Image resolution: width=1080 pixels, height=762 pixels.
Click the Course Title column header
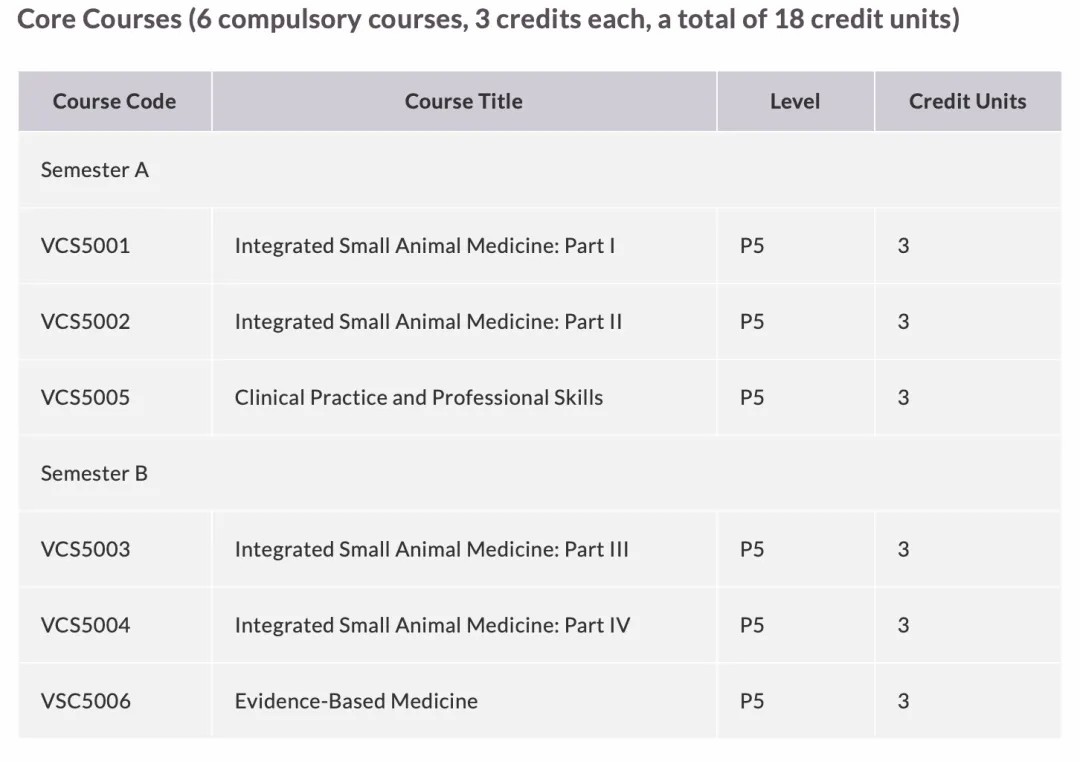tap(463, 101)
